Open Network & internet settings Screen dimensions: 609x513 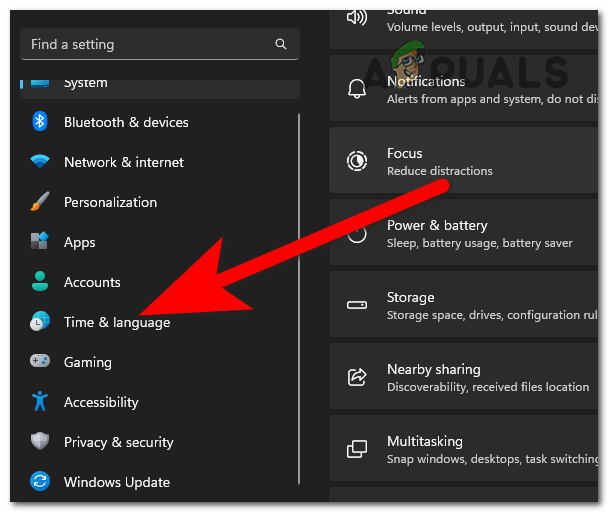click(160, 162)
